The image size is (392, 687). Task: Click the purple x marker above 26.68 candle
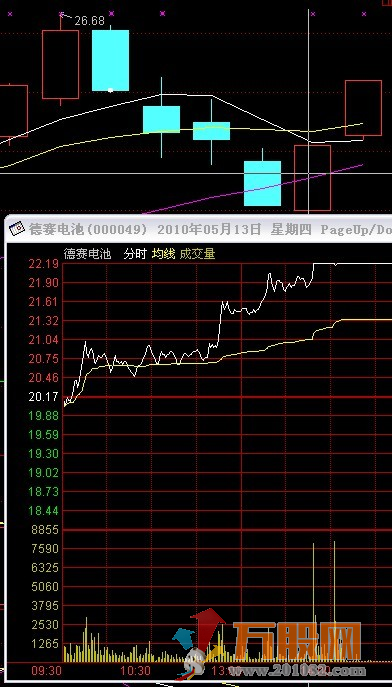(x=61, y=14)
